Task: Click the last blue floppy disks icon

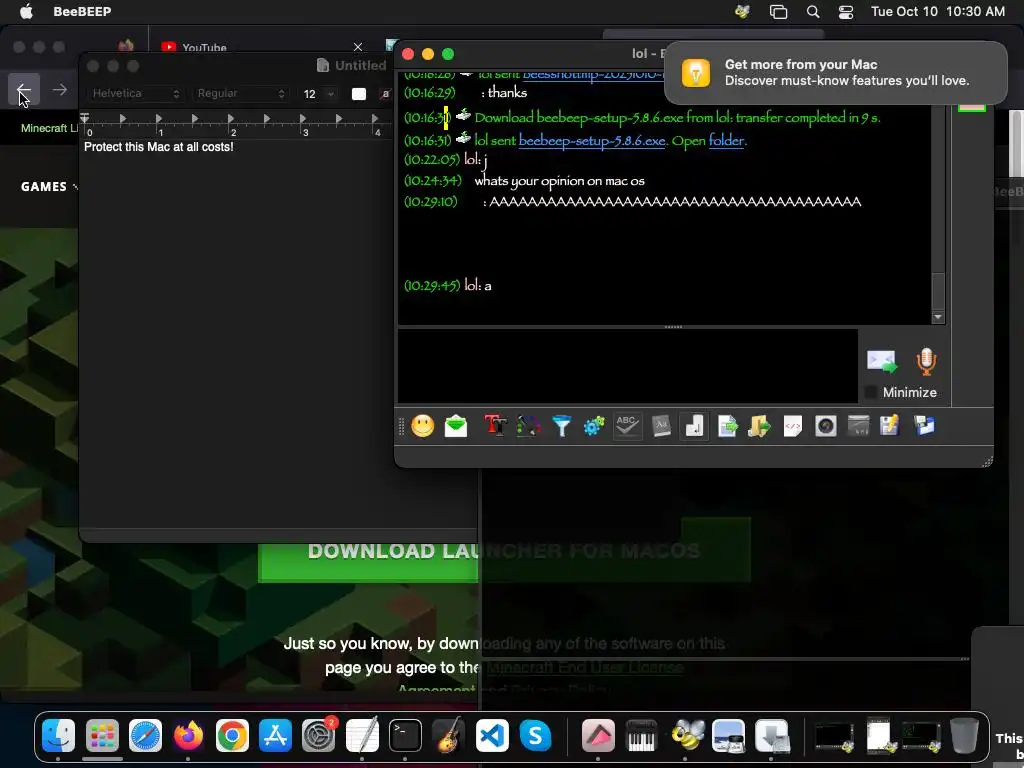Action: coord(924,426)
